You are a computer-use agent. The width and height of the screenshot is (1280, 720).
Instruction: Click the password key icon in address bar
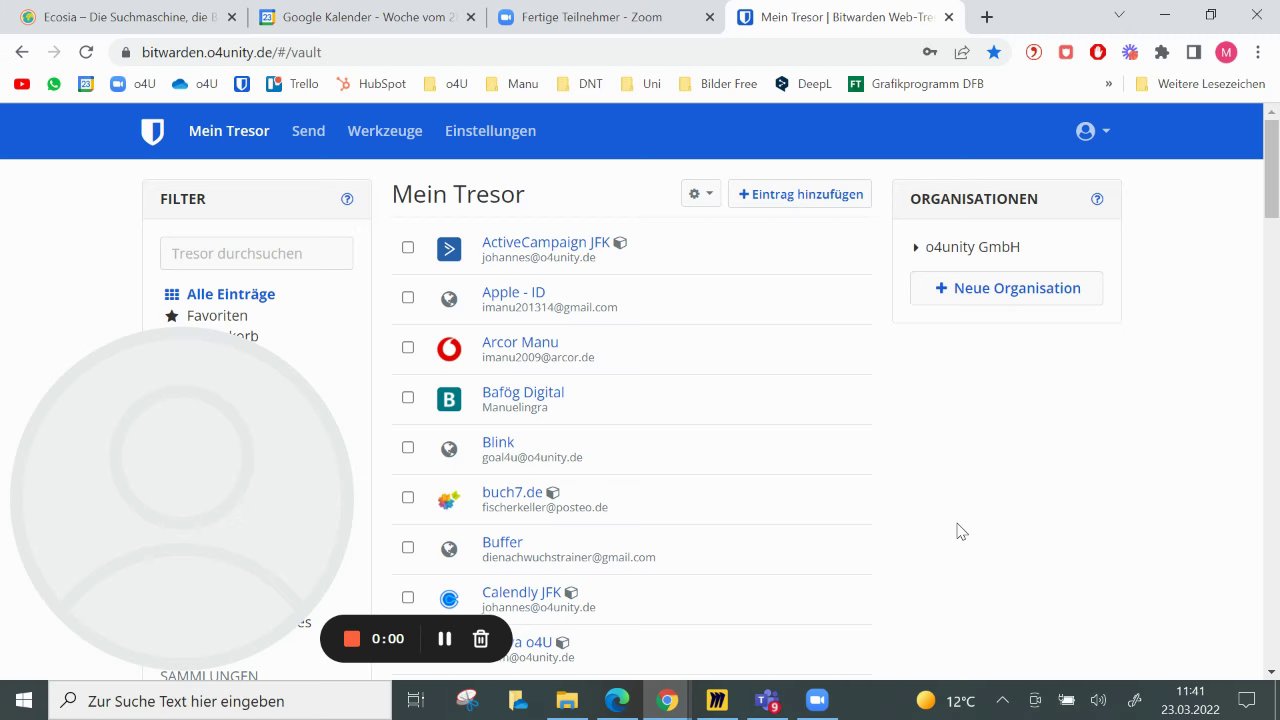(x=930, y=52)
